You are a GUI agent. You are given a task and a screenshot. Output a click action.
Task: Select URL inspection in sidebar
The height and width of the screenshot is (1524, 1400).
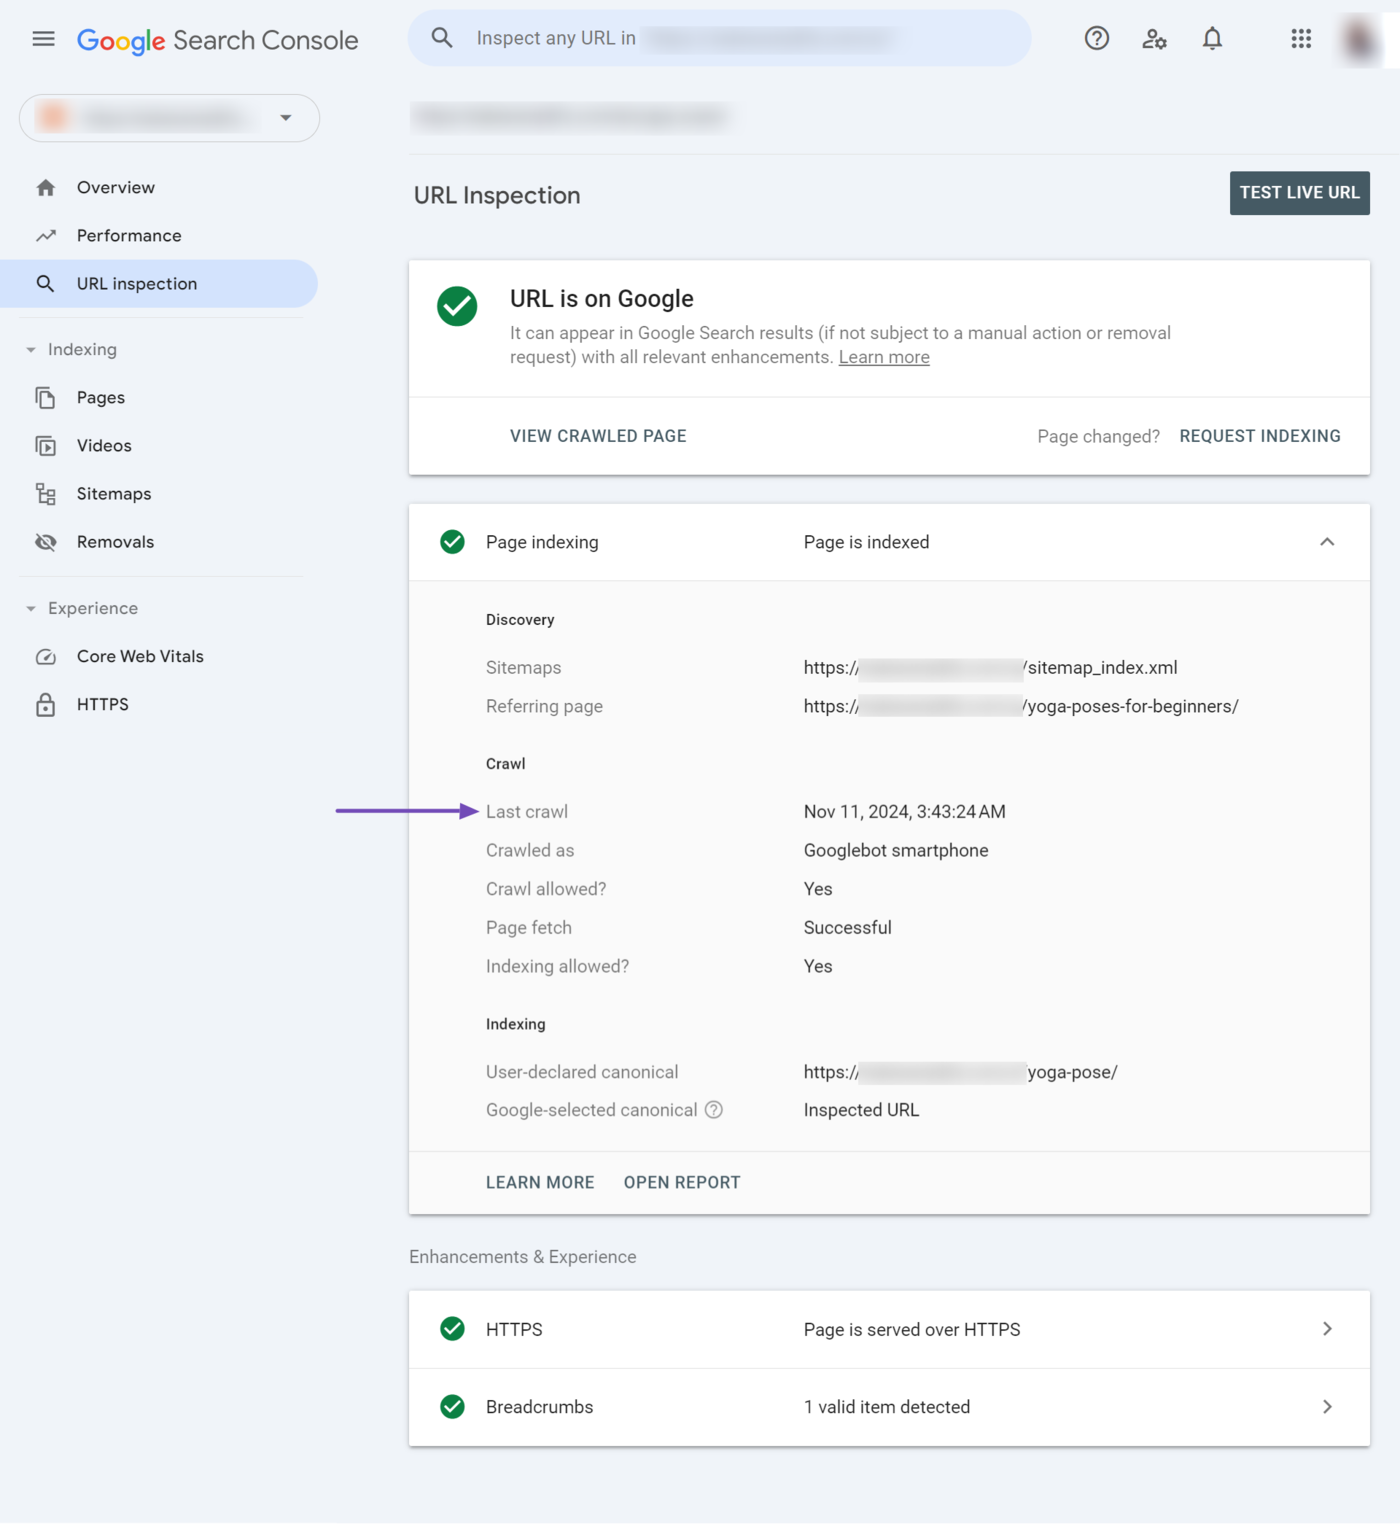pyautogui.click(x=160, y=284)
